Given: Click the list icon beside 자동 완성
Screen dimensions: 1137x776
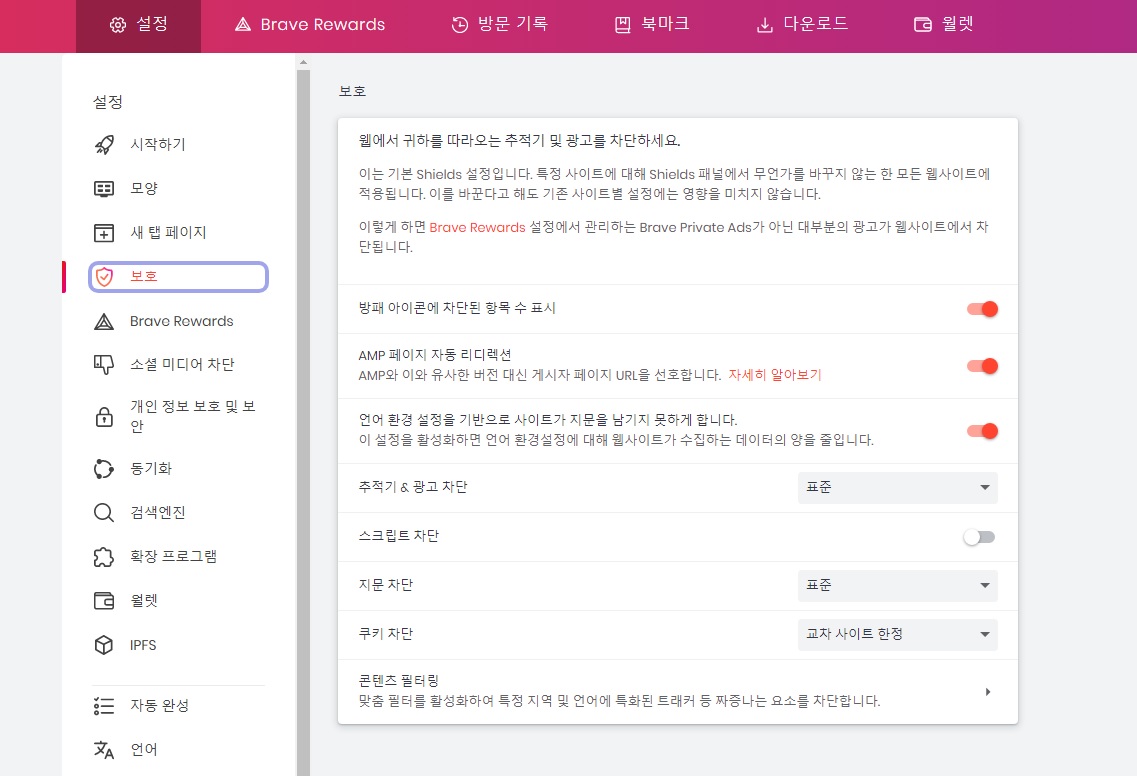Looking at the screenshot, I should pyautogui.click(x=104, y=706).
